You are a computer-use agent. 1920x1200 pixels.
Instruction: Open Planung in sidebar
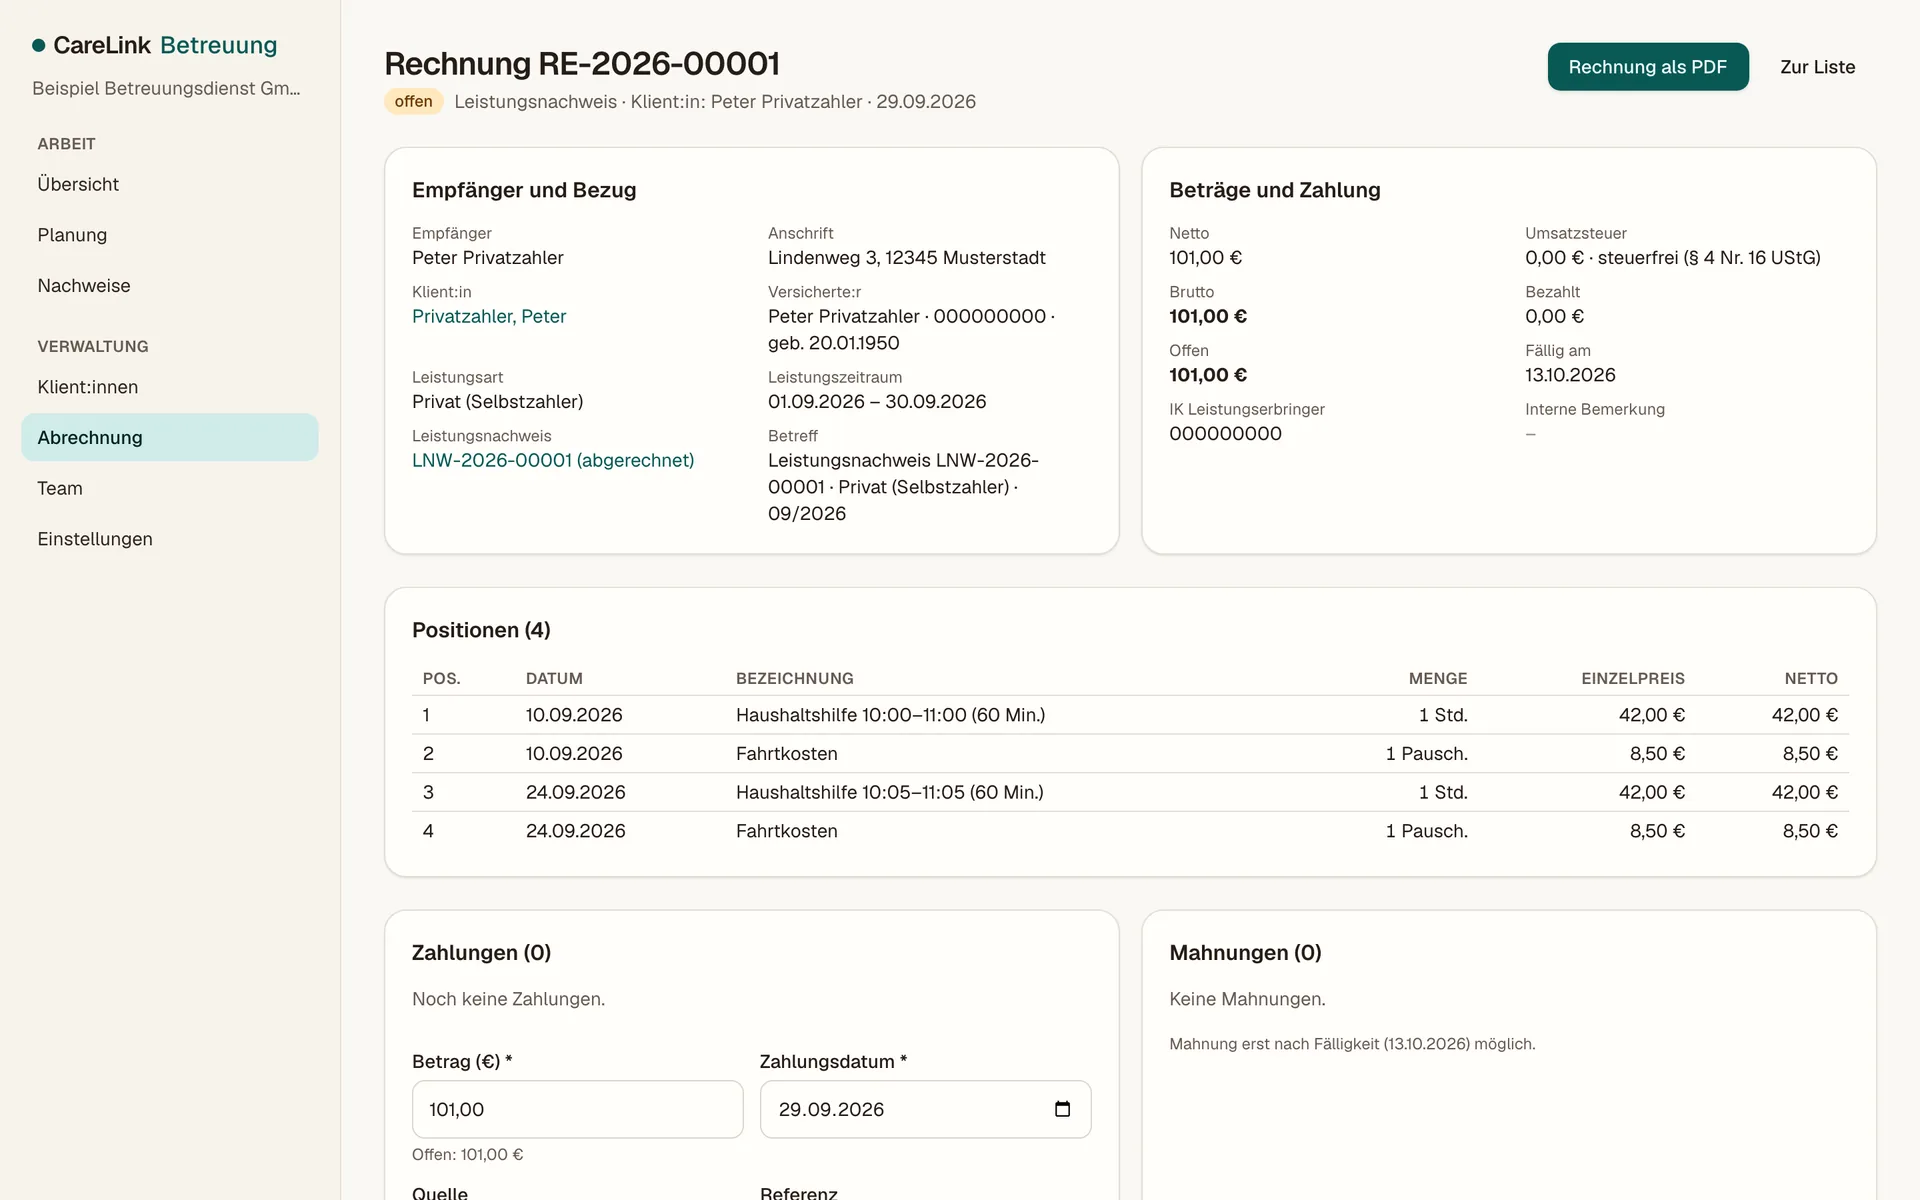[169, 235]
